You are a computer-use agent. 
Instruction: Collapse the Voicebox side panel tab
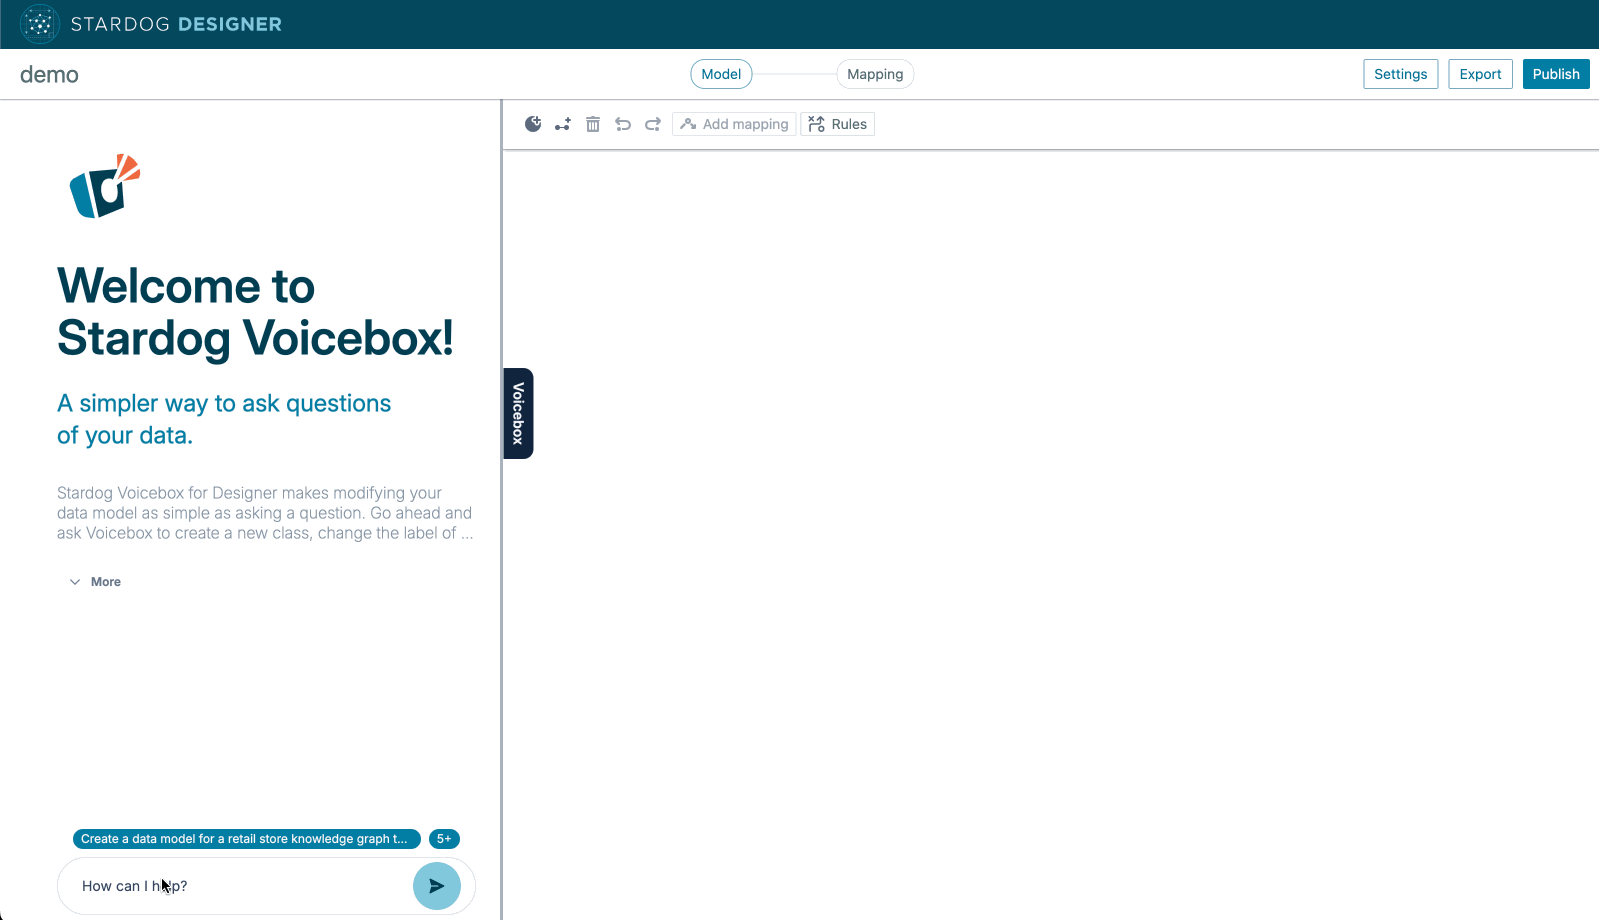coord(518,413)
